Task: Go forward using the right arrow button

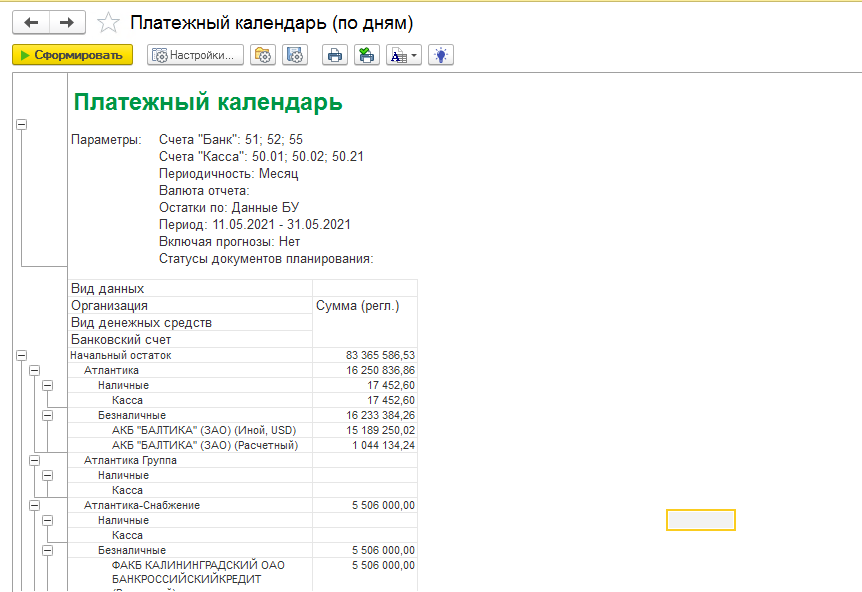Action: point(66,22)
